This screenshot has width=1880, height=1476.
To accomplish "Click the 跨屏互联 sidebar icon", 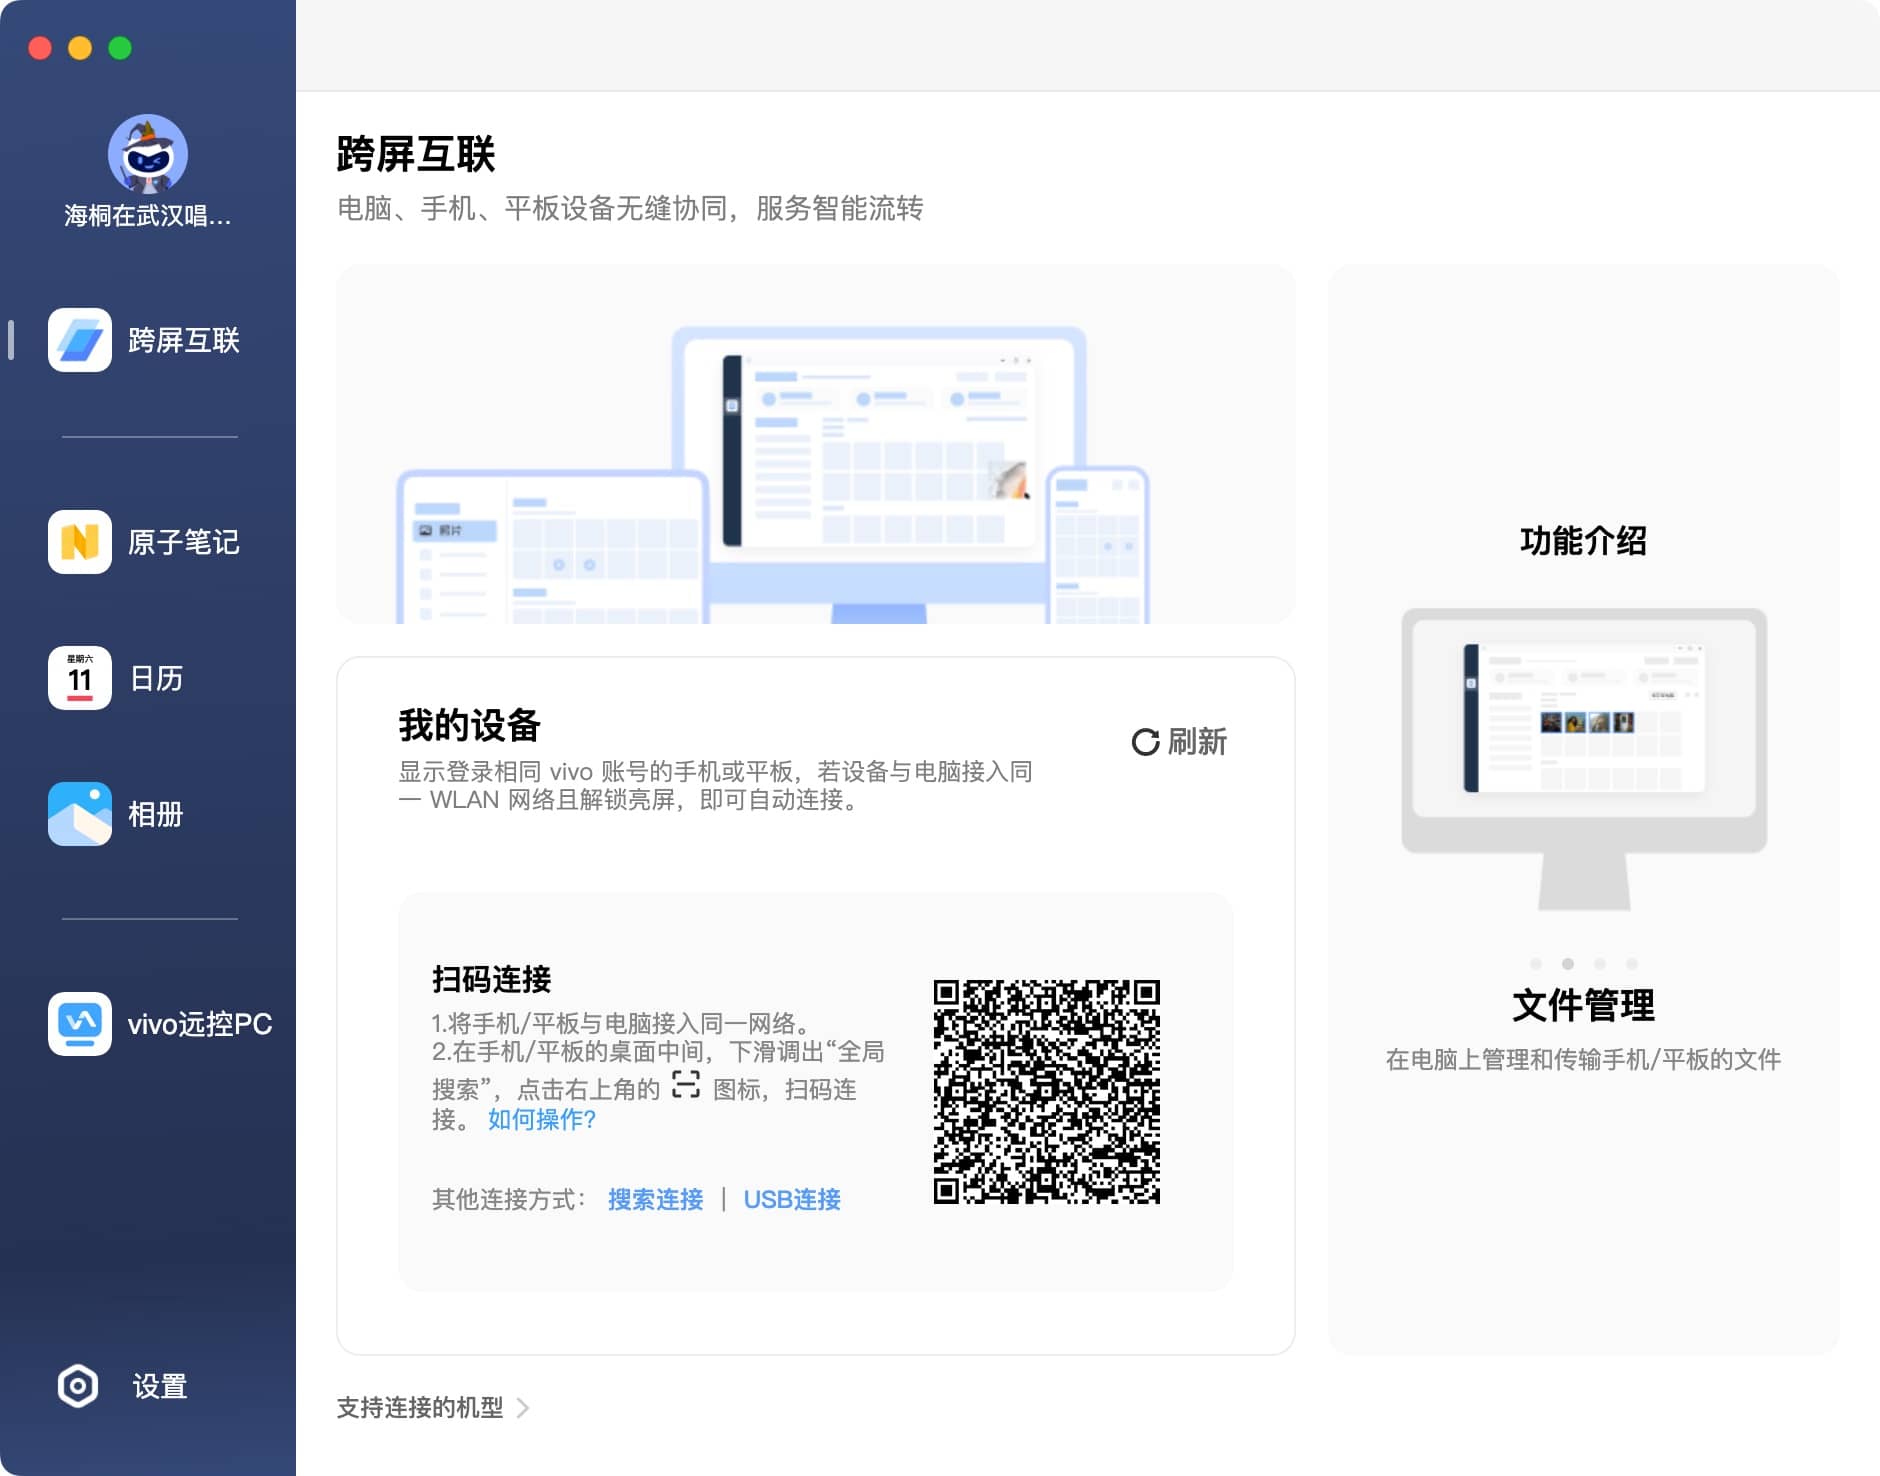I will [80, 340].
